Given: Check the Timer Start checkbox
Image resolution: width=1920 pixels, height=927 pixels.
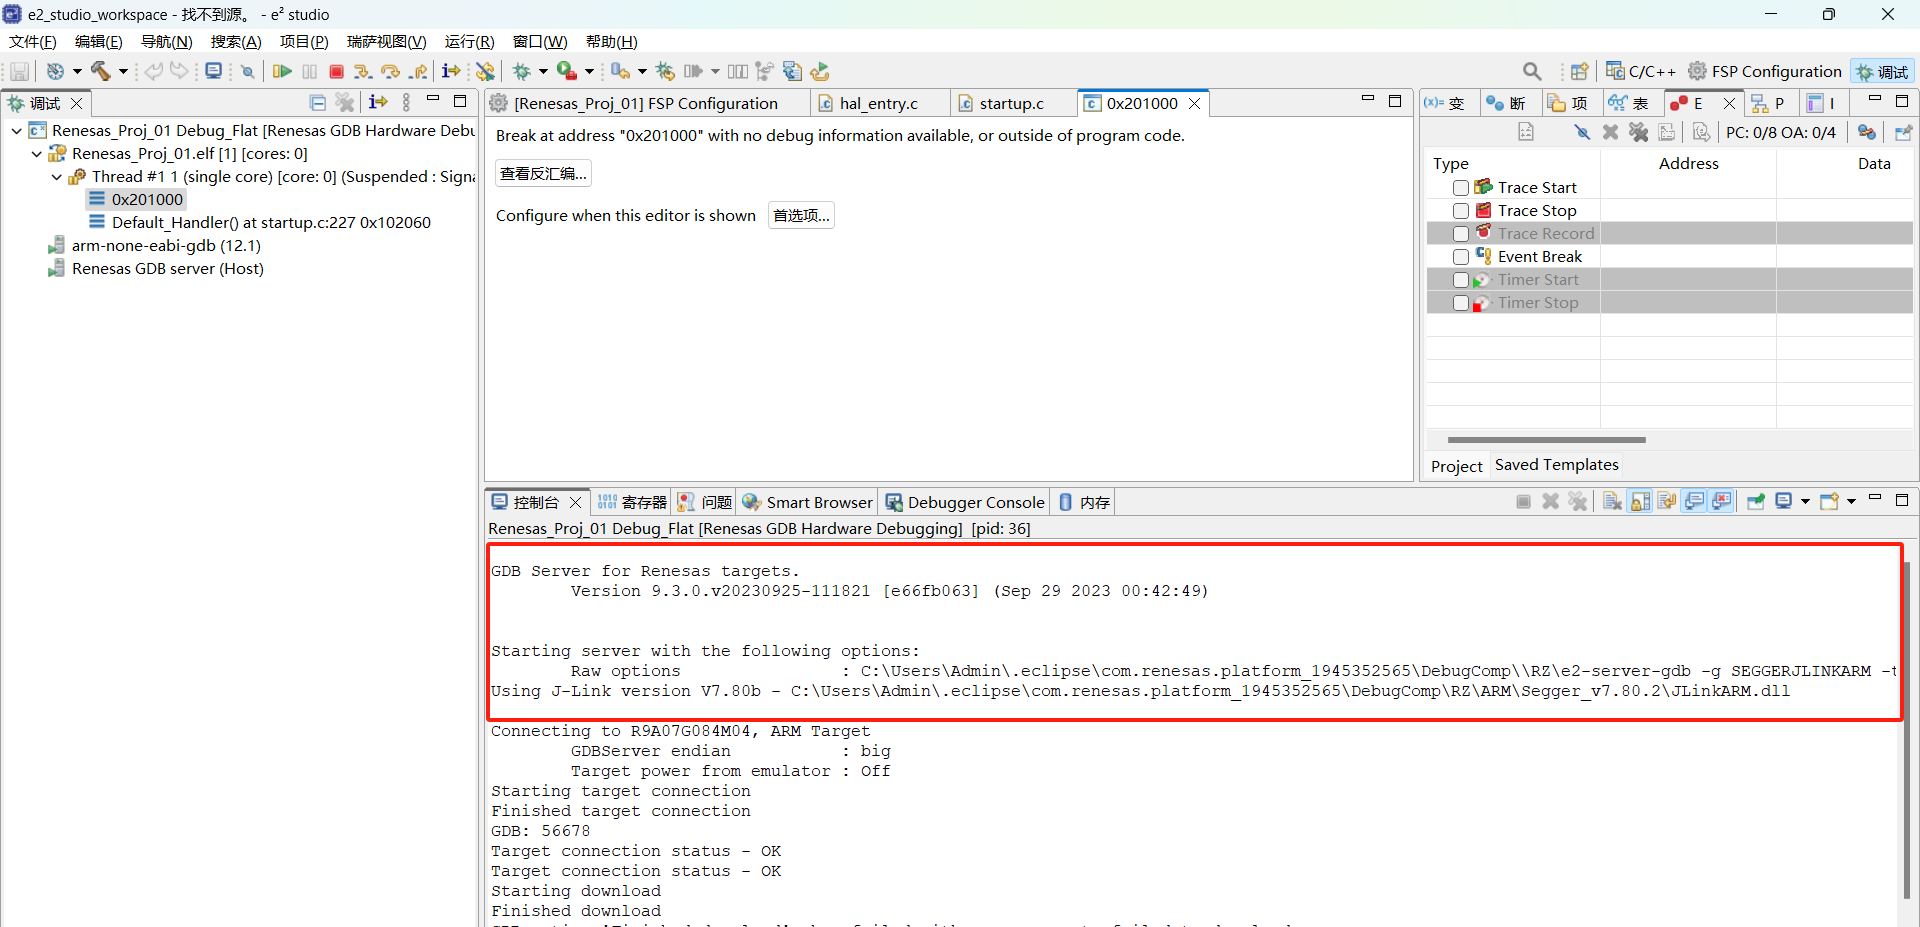Looking at the screenshot, I should click(x=1461, y=280).
